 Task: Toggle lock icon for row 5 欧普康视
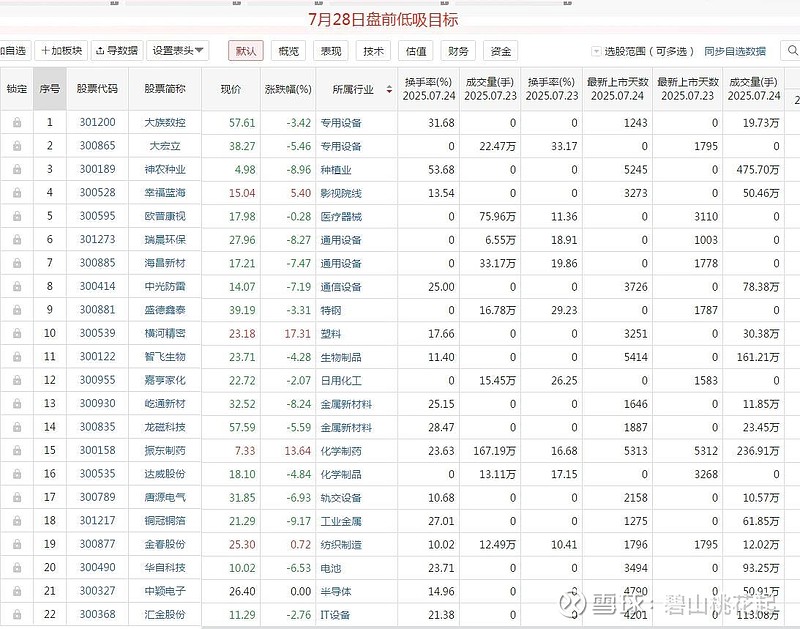pos(17,216)
